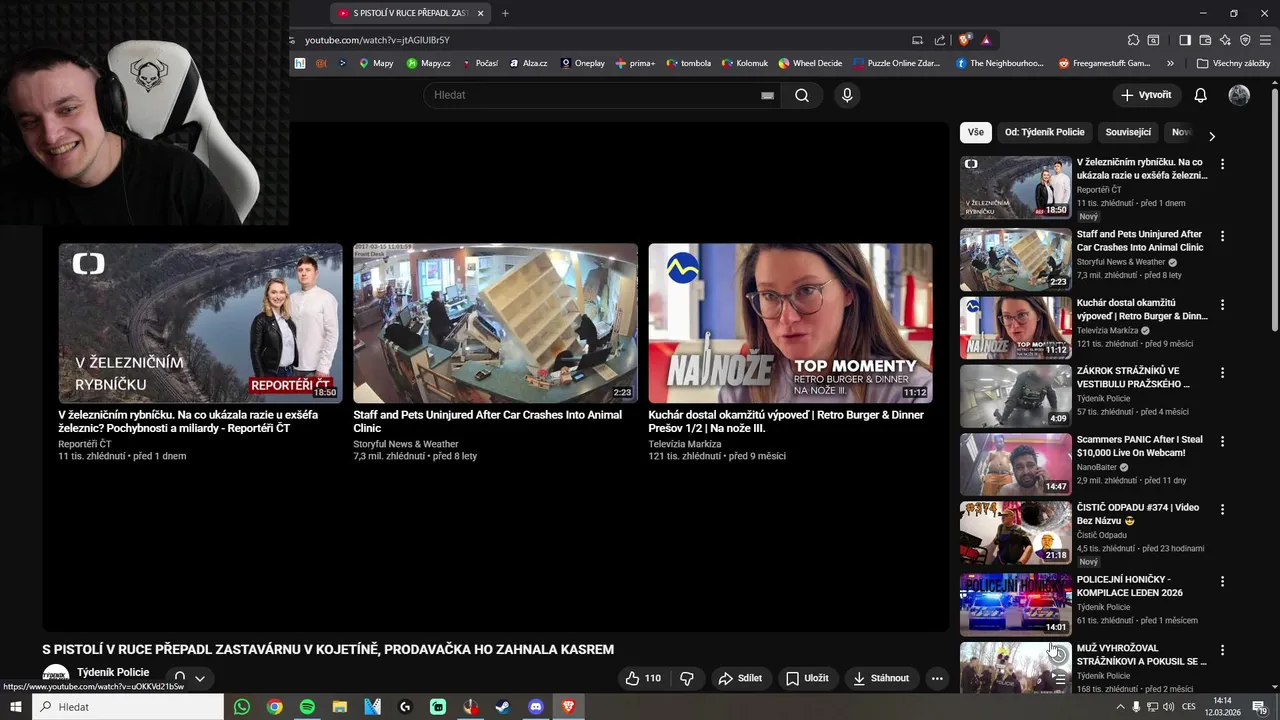Screen dimensions: 1280x720
Task: Click the cast icon in address bar
Action: click(917, 40)
